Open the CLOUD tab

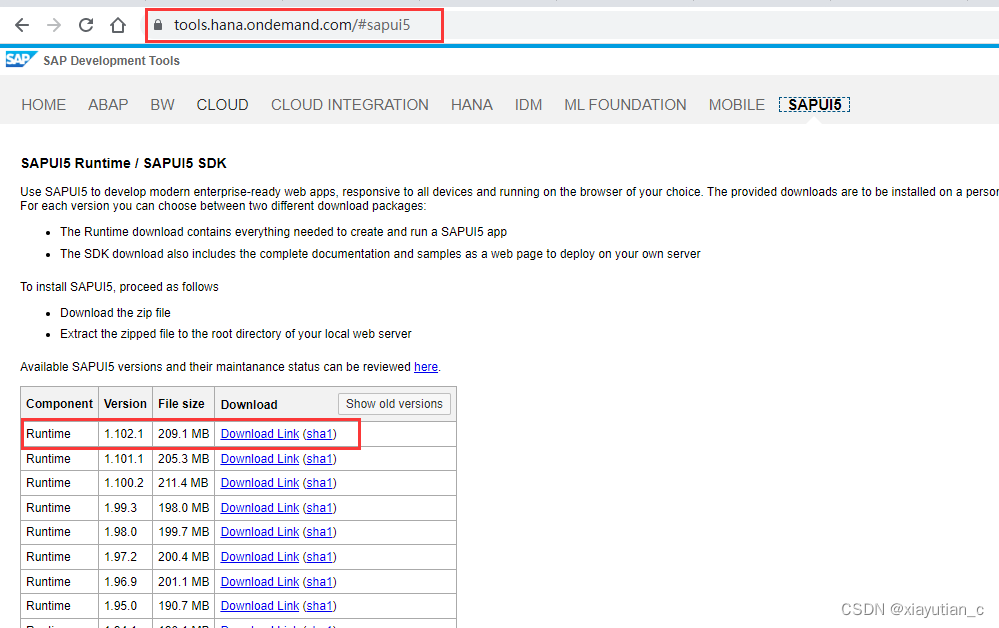pos(222,104)
